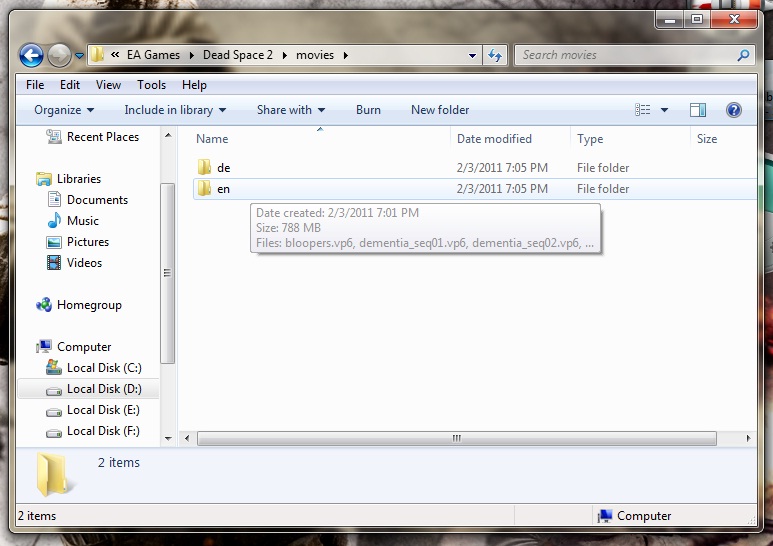The width and height of the screenshot is (773, 546).
Task: Open the recent pages dropdown arrow
Action: click(79, 56)
